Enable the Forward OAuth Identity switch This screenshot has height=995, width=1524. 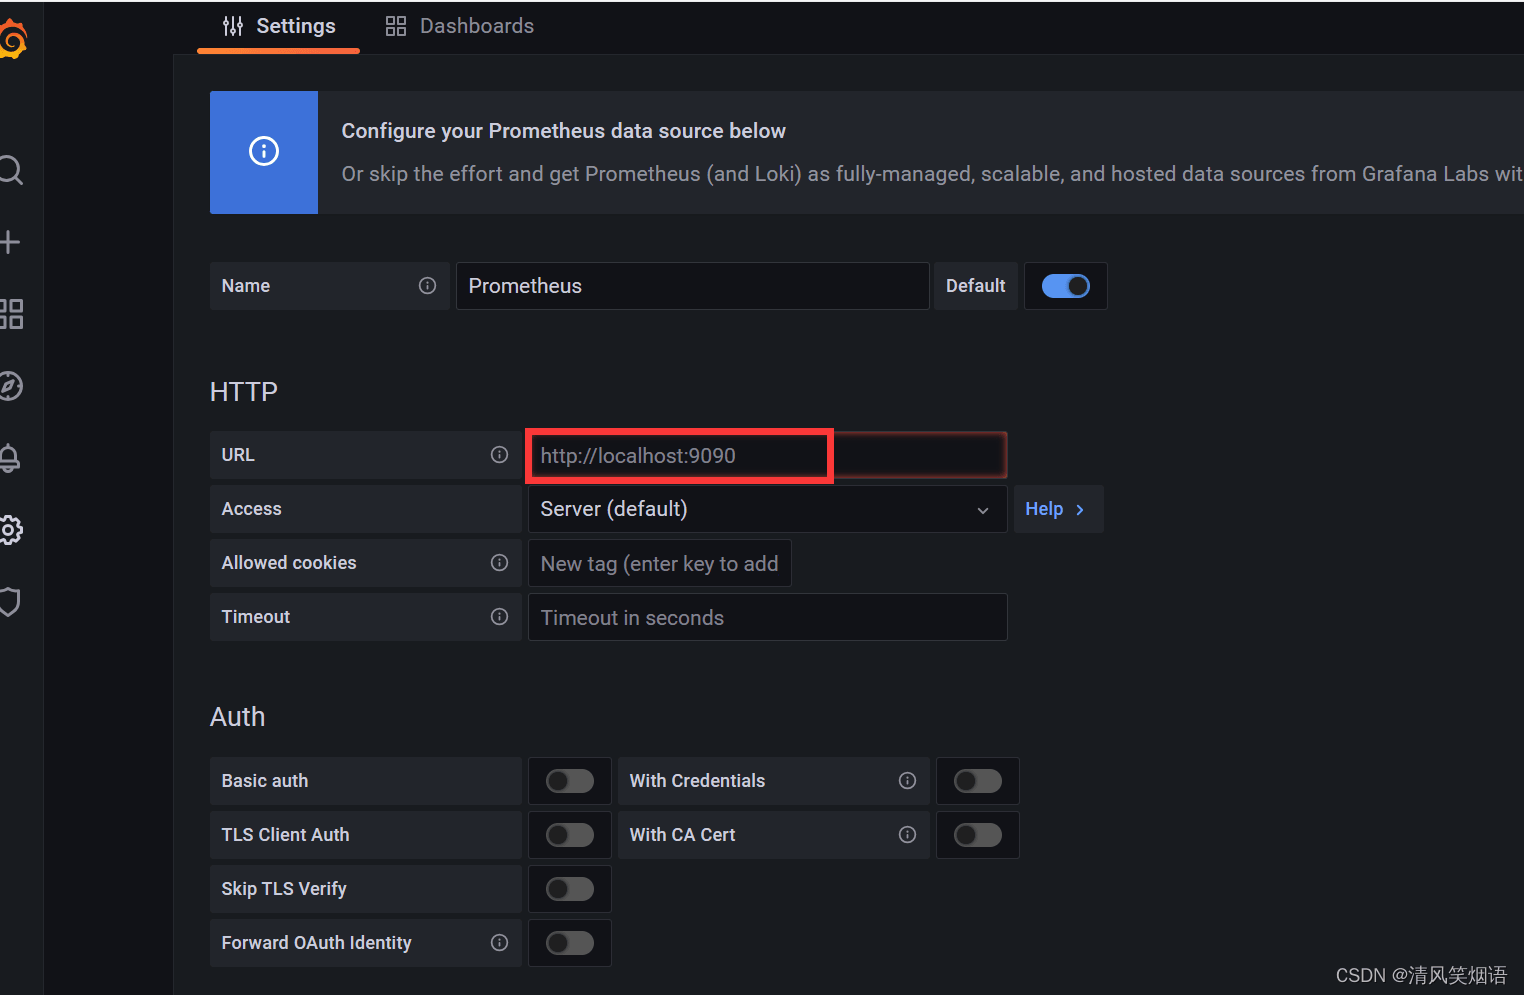[x=570, y=943]
